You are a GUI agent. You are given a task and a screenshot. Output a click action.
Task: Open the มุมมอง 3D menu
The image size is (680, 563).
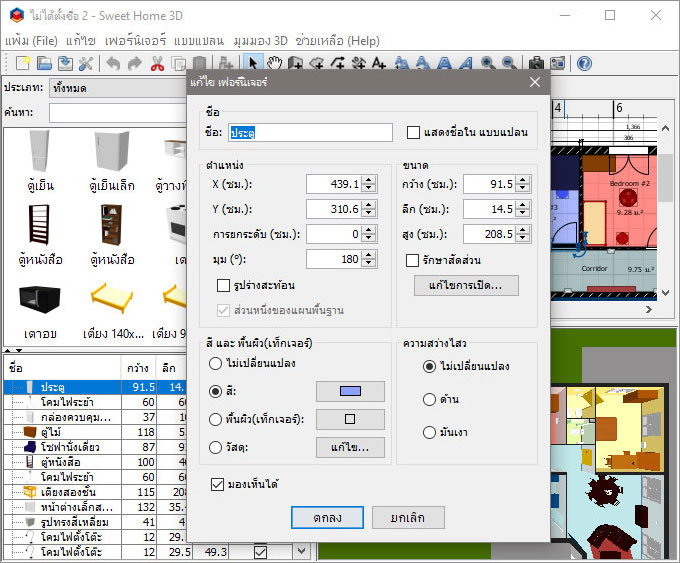tap(261, 41)
